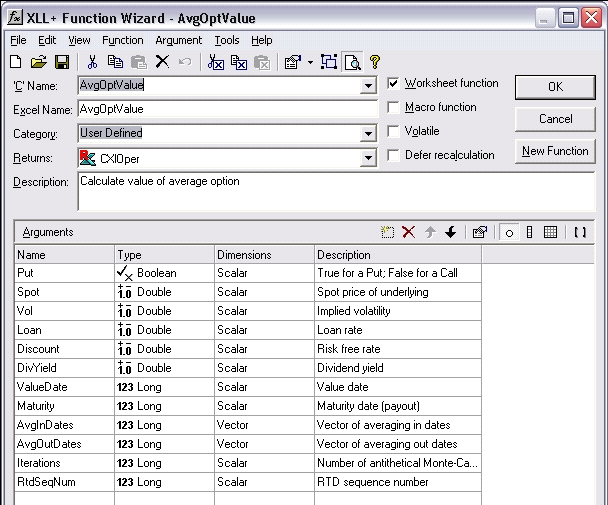Image resolution: width=608 pixels, height=505 pixels.
Task: Select the AvgOutDates argument name
Action: [64, 444]
